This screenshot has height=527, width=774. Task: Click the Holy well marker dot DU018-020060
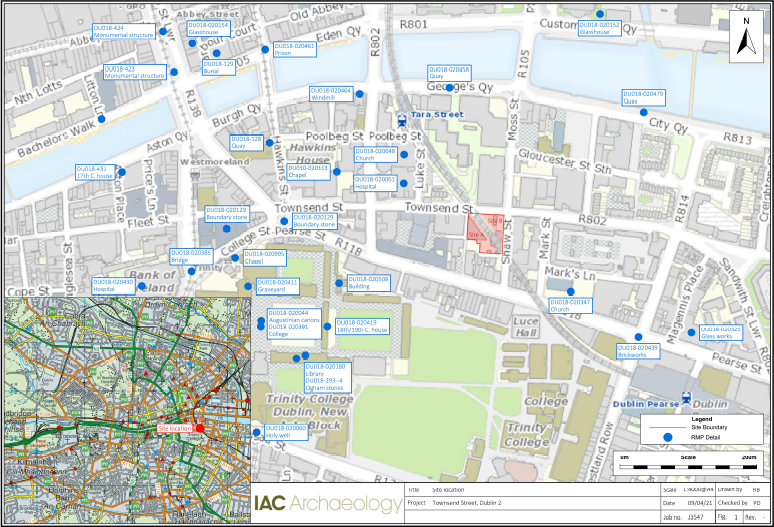256,432
